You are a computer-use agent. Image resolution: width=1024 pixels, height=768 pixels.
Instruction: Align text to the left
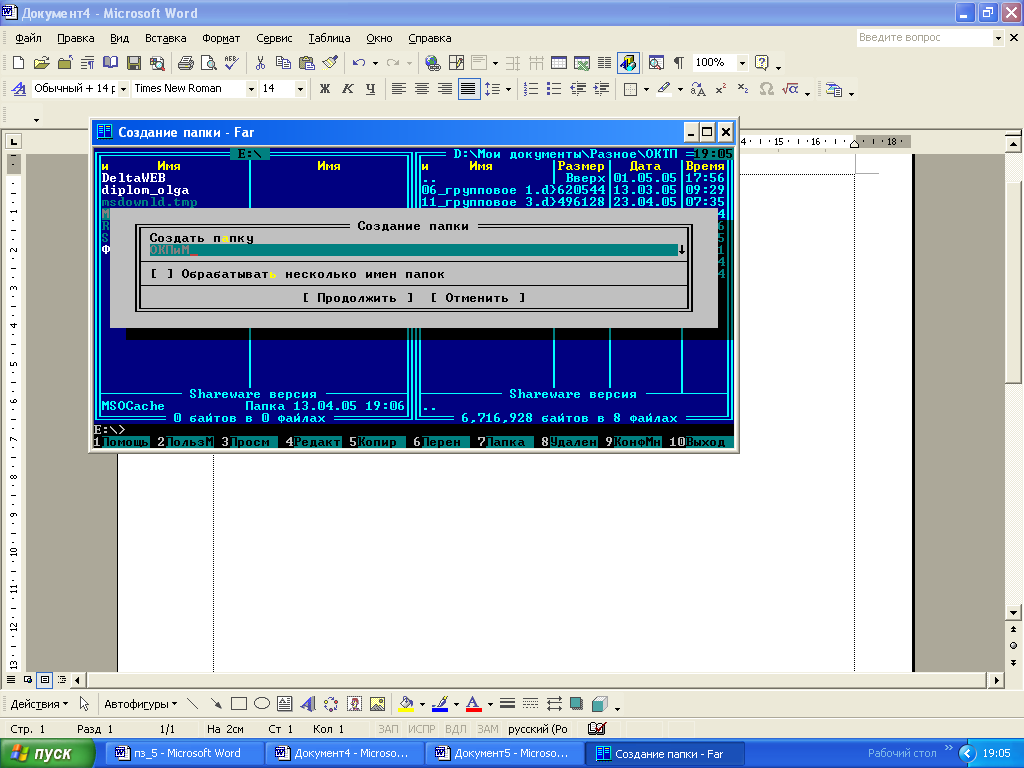pos(398,89)
